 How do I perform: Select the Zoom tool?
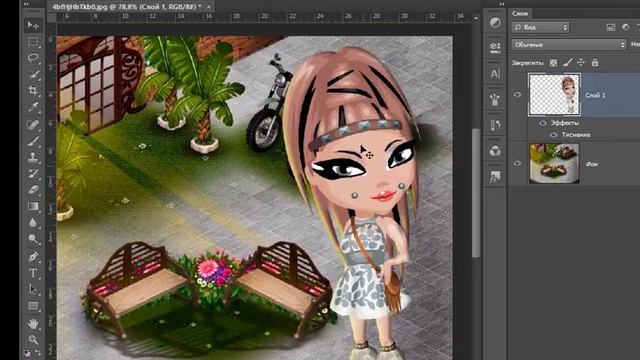(x=33, y=340)
